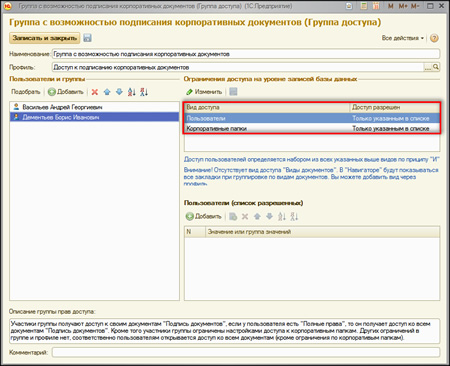Image resolution: width=450 pixels, height=366 pixels.
Task: Select the Корпоративные папки access type row
Action: (312, 128)
